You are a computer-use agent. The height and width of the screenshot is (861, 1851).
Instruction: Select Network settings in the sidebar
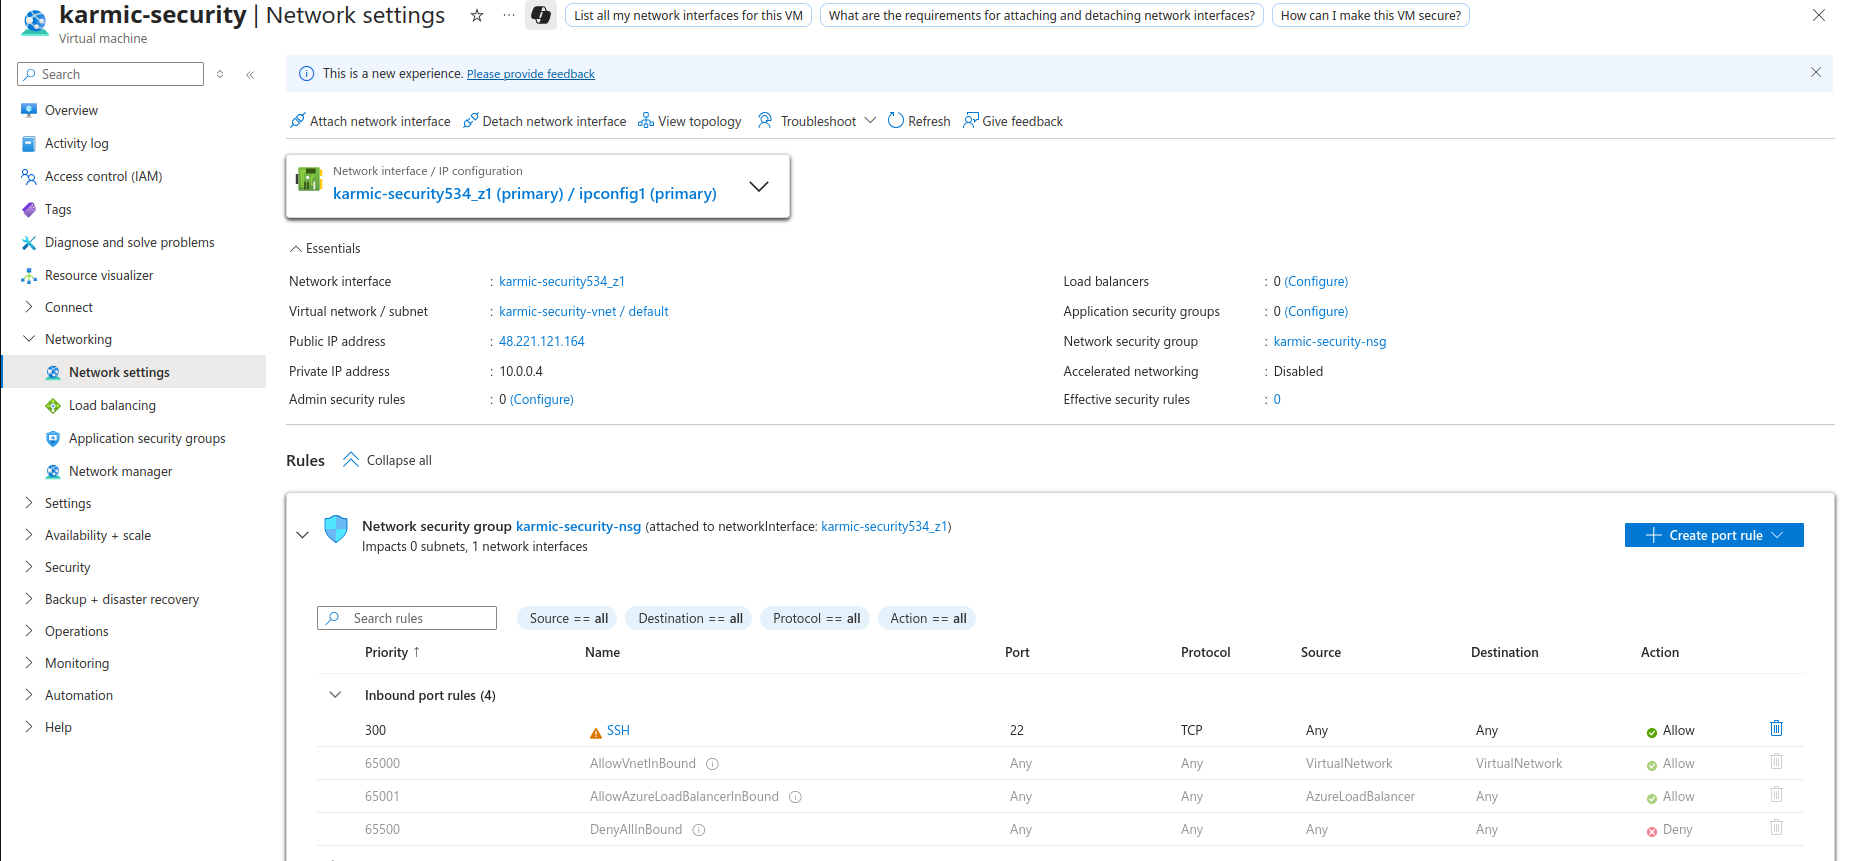tap(134, 372)
